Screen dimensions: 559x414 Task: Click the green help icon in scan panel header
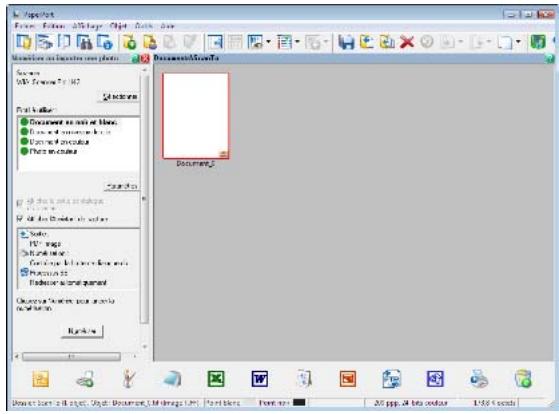(x=135, y=59)
